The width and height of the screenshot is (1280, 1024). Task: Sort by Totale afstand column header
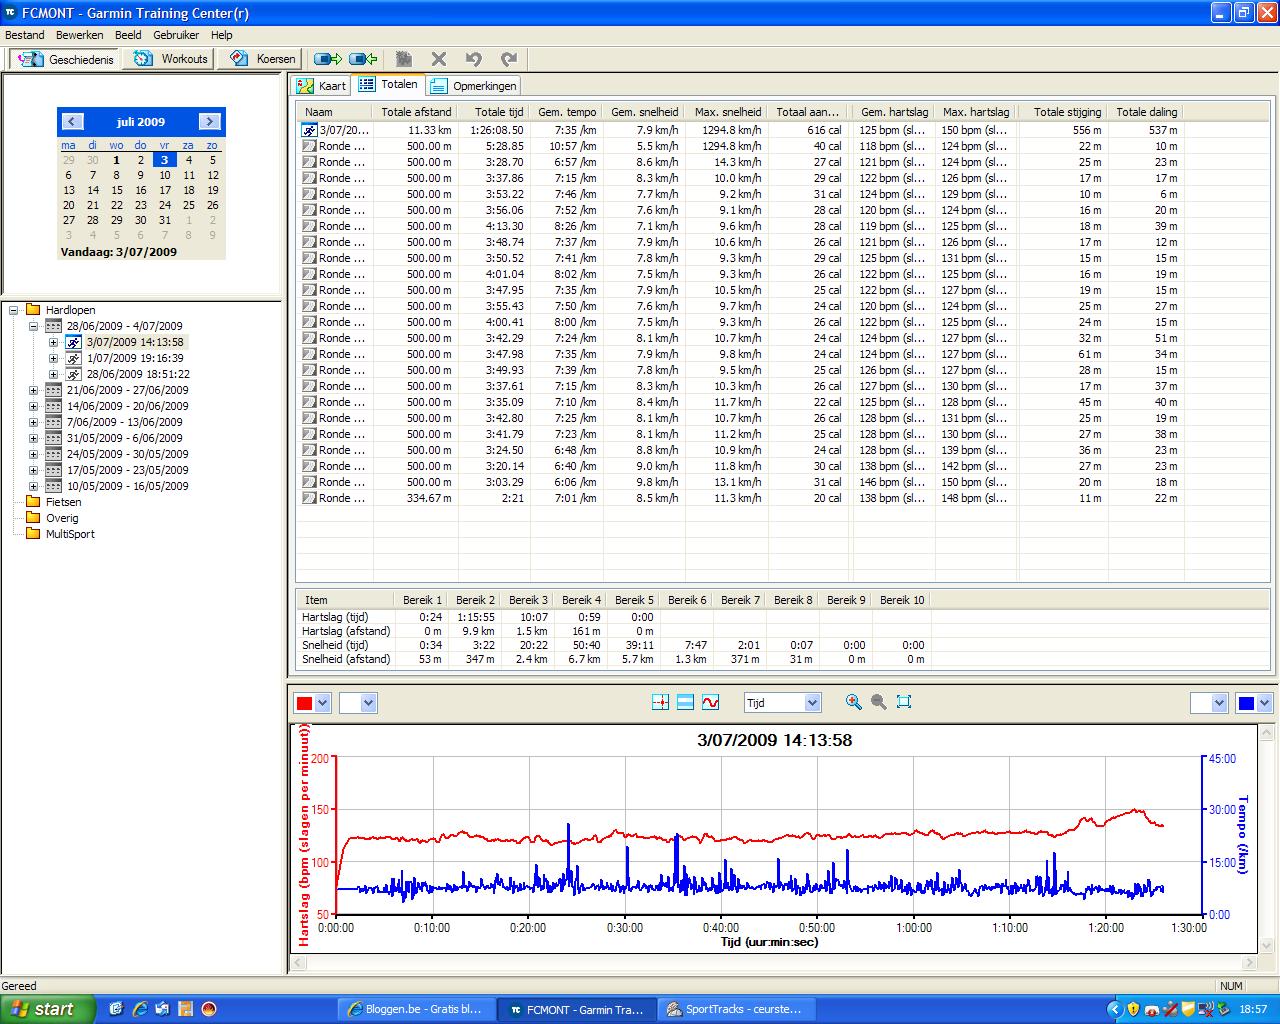click(x=415, y=112)
